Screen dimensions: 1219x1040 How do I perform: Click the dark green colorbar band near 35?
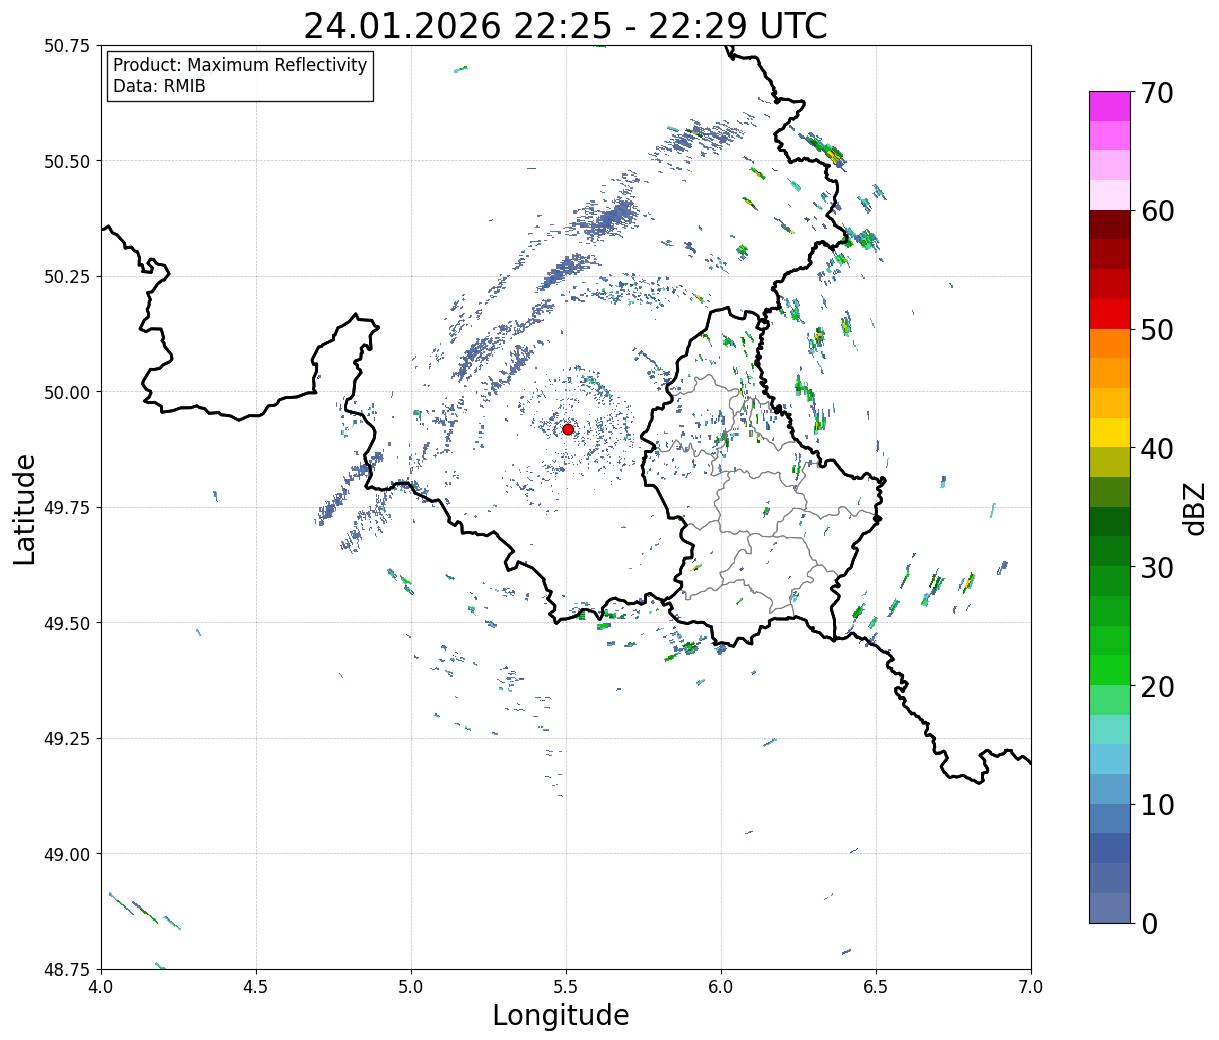click(x=1110, y=521)
